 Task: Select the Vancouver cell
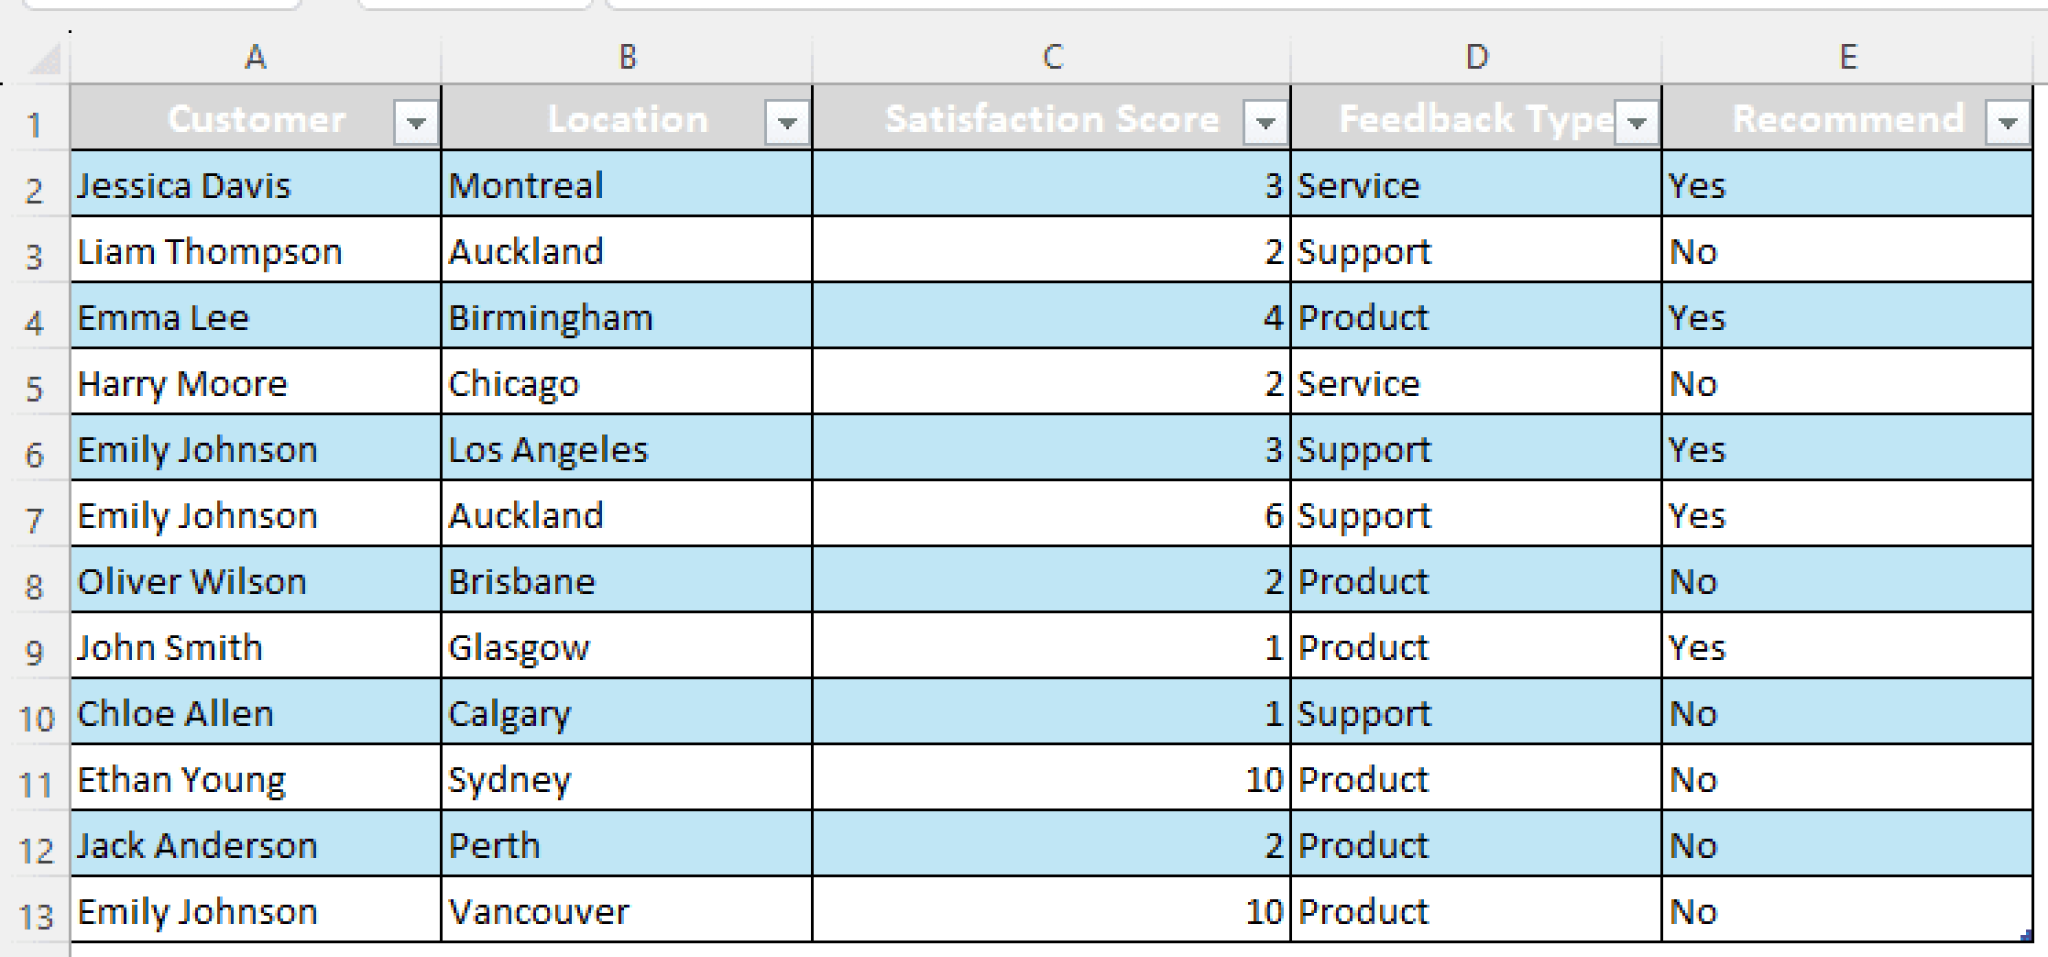click(626, 911)
